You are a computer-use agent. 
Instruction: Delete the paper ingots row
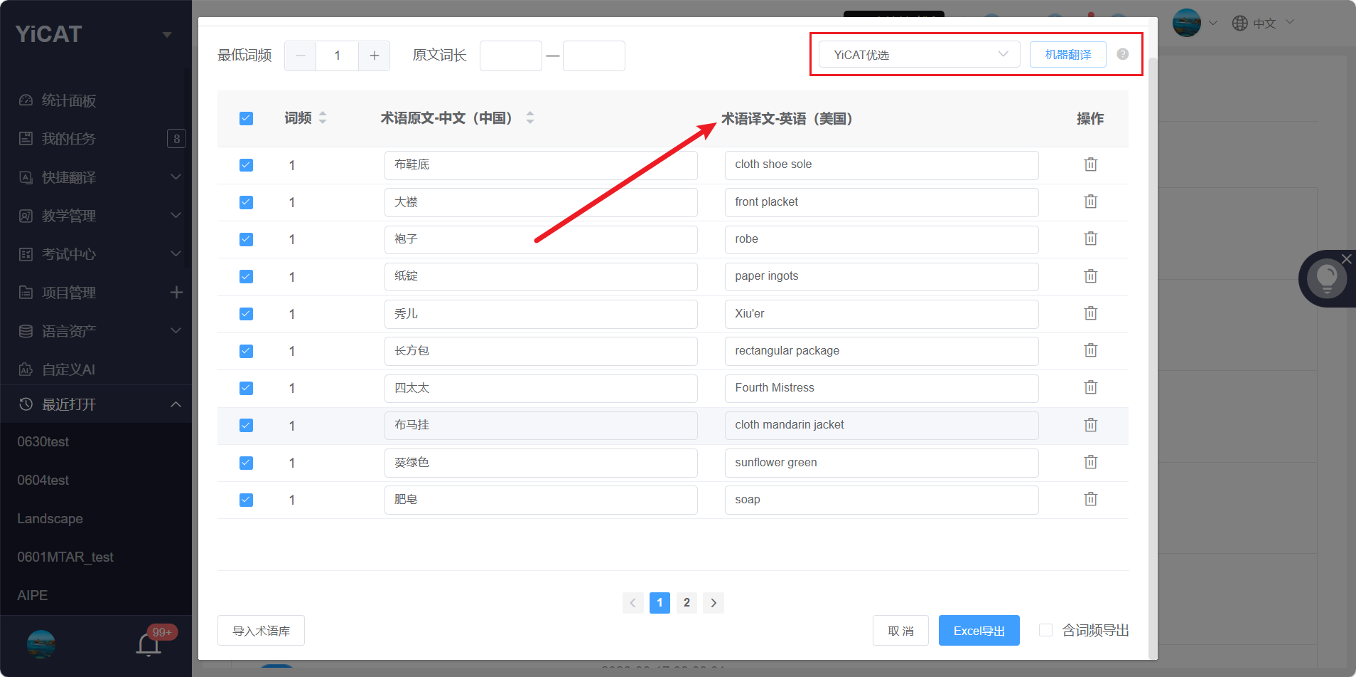click(x=1090, y=276)
